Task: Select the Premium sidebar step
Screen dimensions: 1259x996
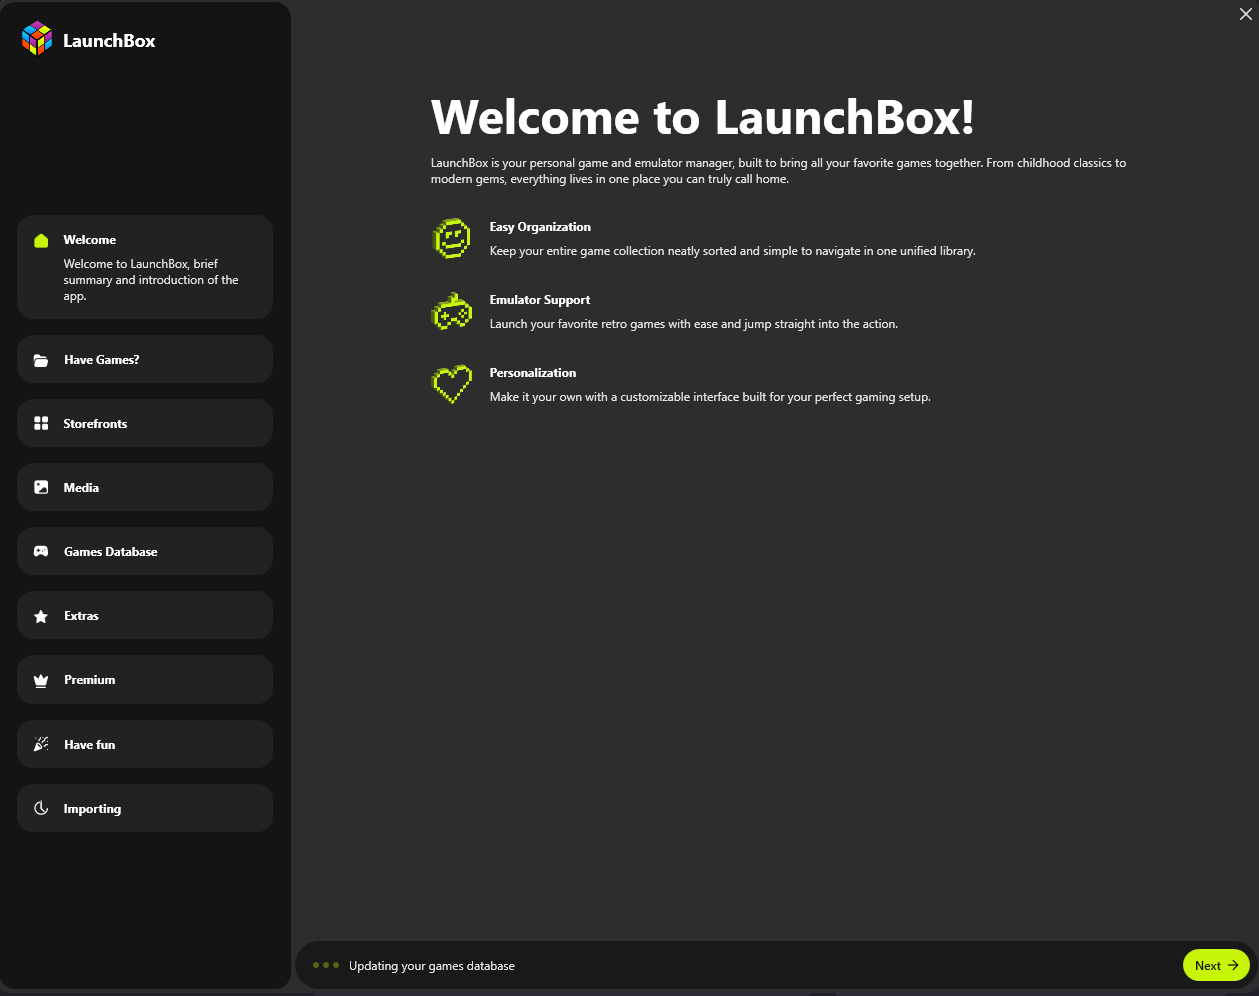Action: pyautogui.click(x=145, y=680)
